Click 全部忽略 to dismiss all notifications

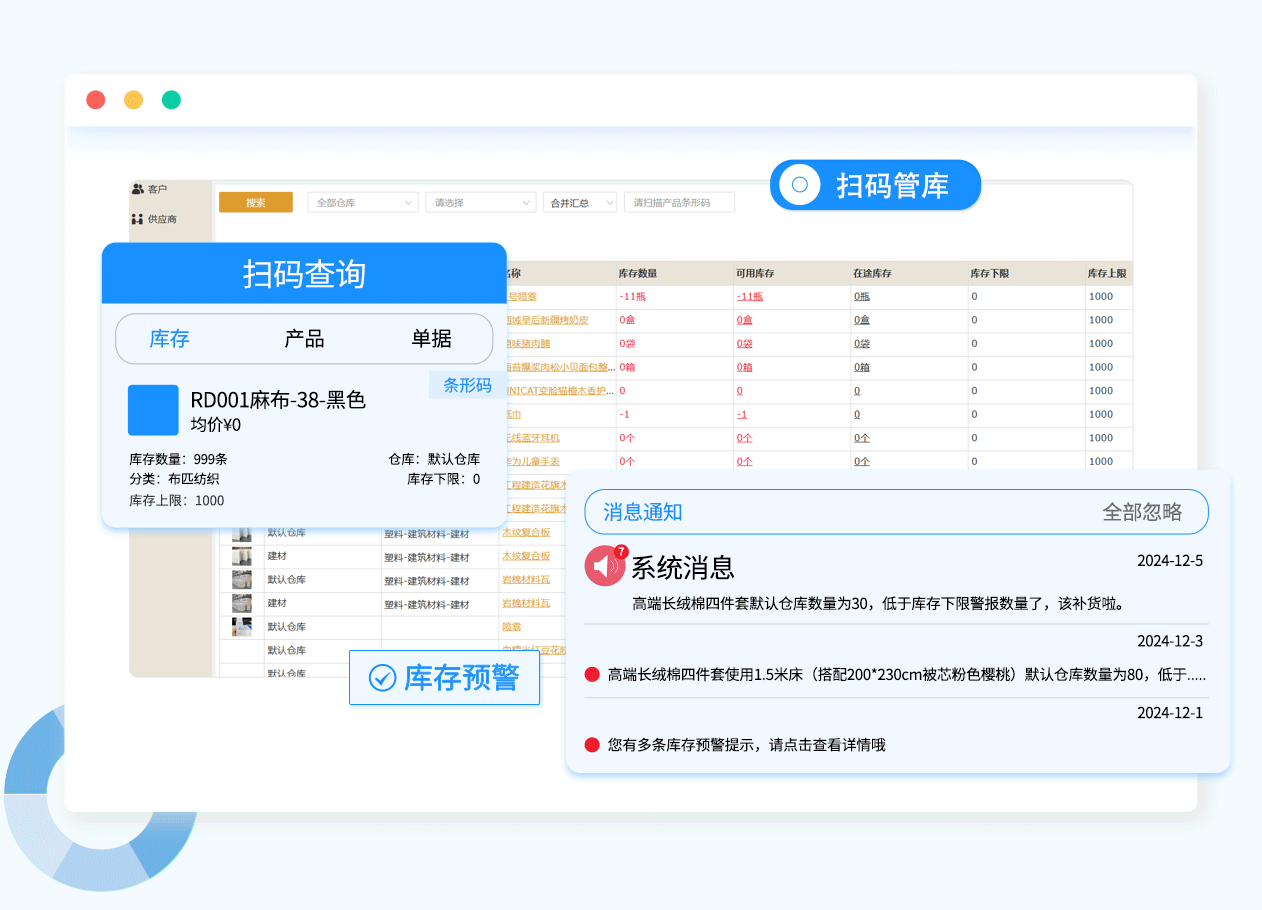click(x=1142, y=512)
